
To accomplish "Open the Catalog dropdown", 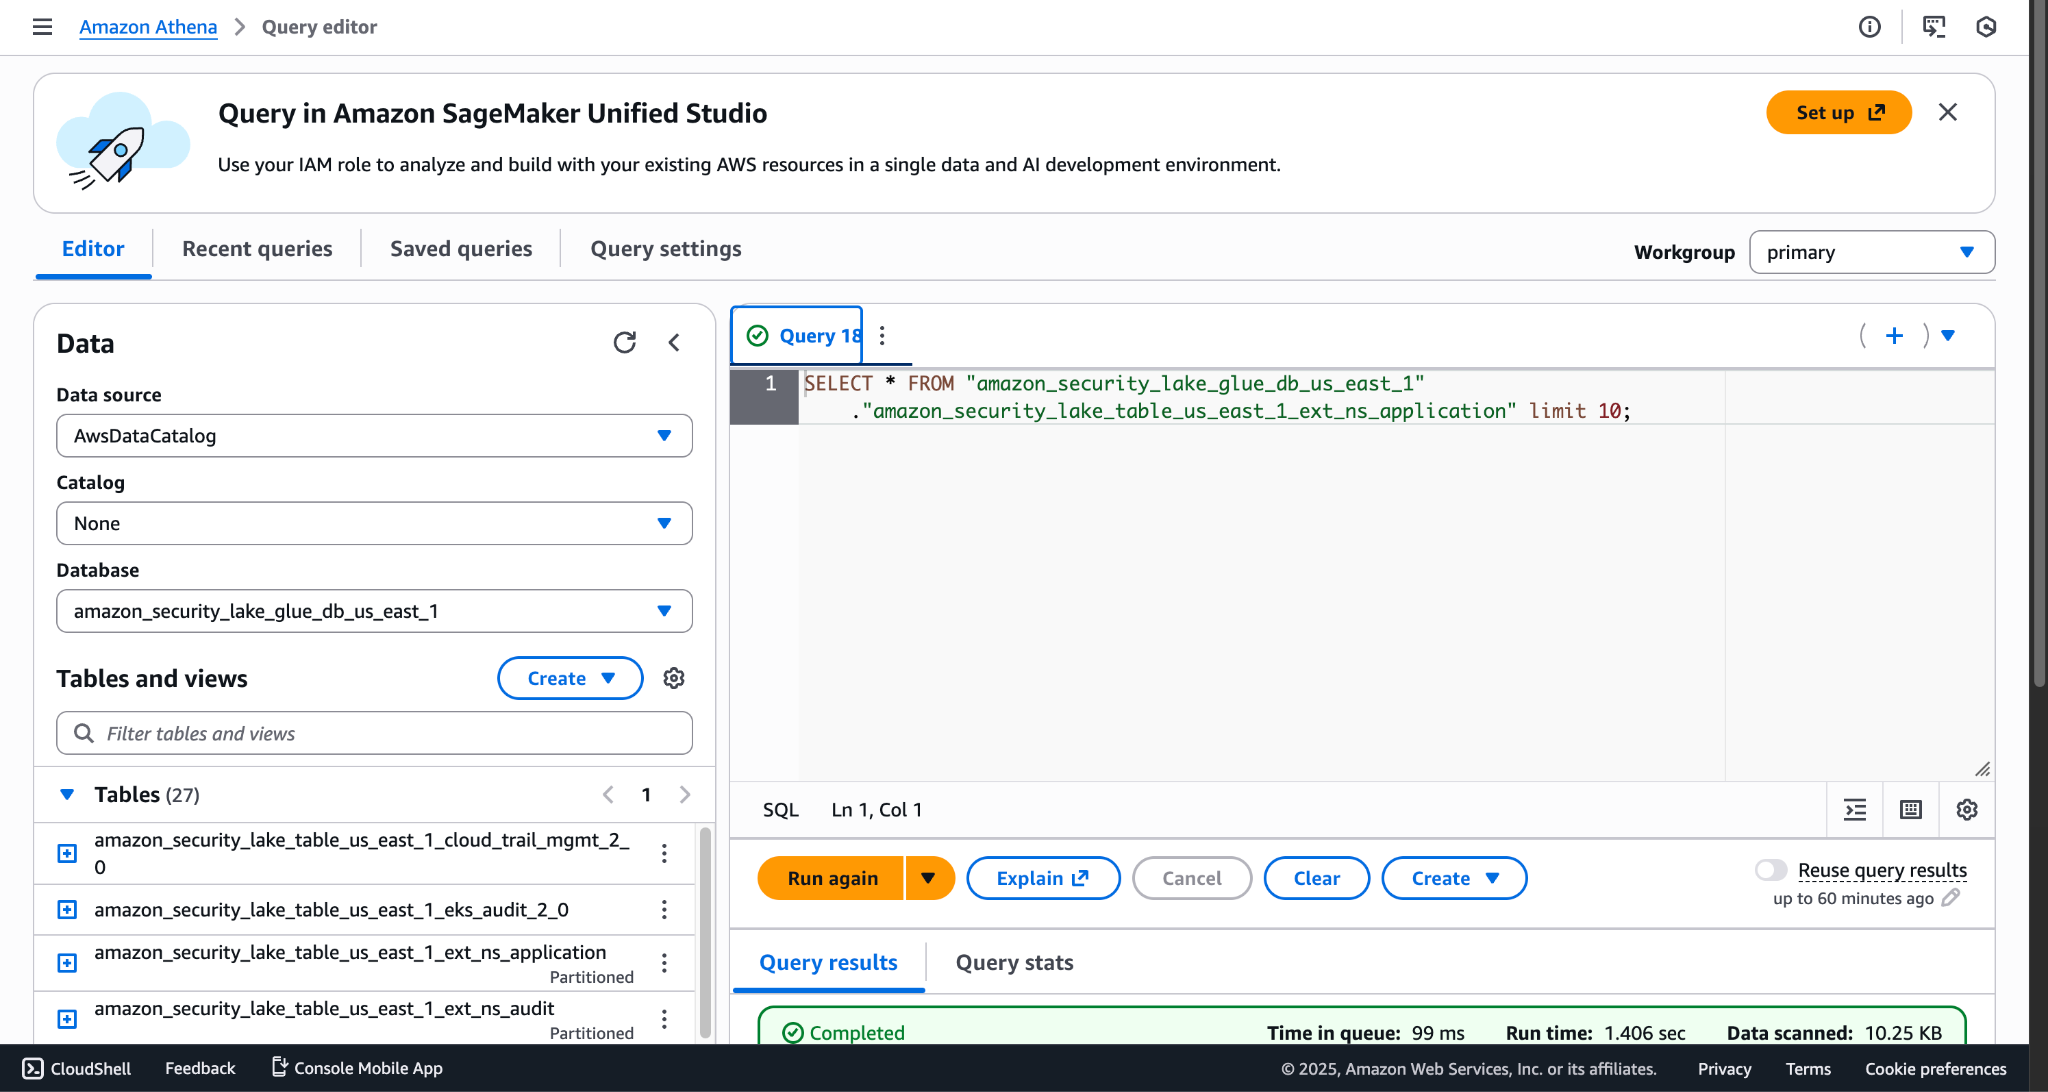I will pyautogui.click(x=374, y=523).
